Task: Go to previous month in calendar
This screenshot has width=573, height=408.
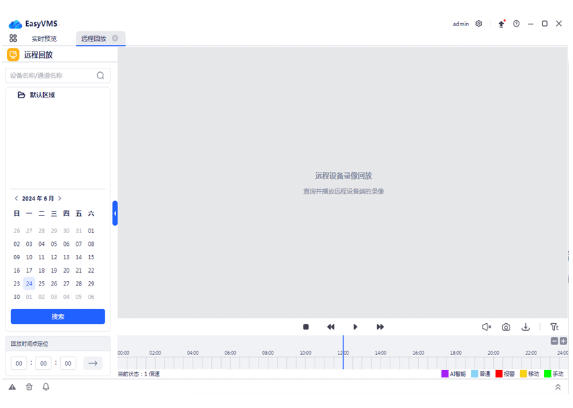Action: click(16, 198)
